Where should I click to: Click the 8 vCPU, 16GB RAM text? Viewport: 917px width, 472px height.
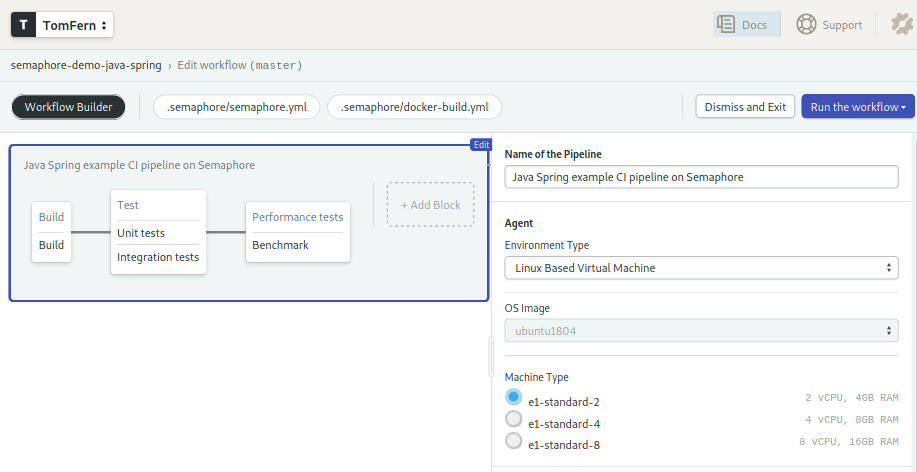click(x=849, y=441)
